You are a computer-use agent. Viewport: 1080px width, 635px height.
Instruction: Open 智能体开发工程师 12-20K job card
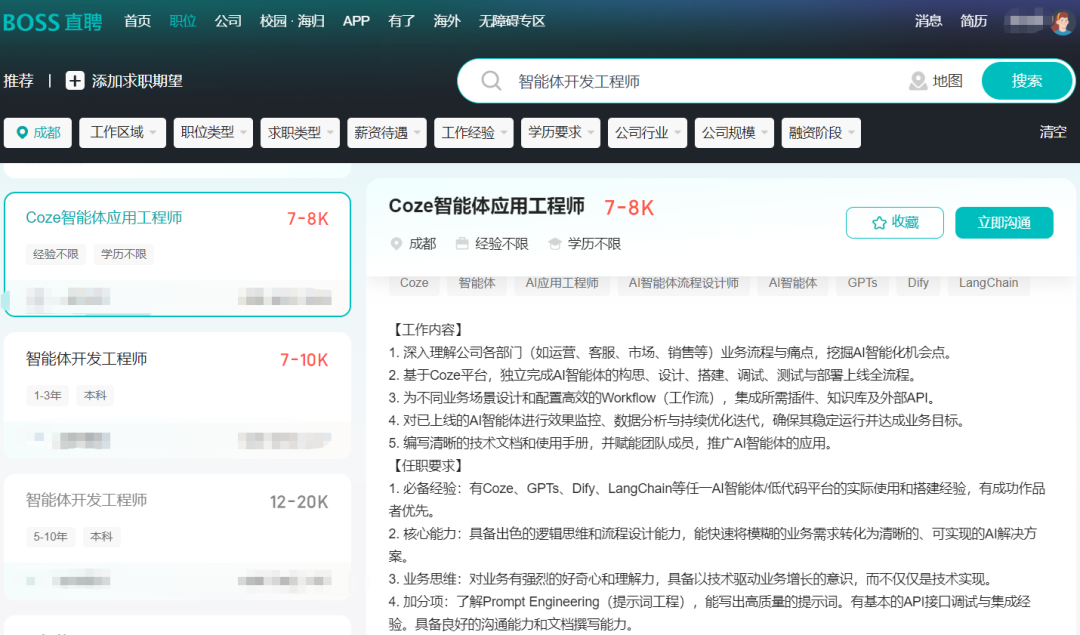tap(178, 537)
